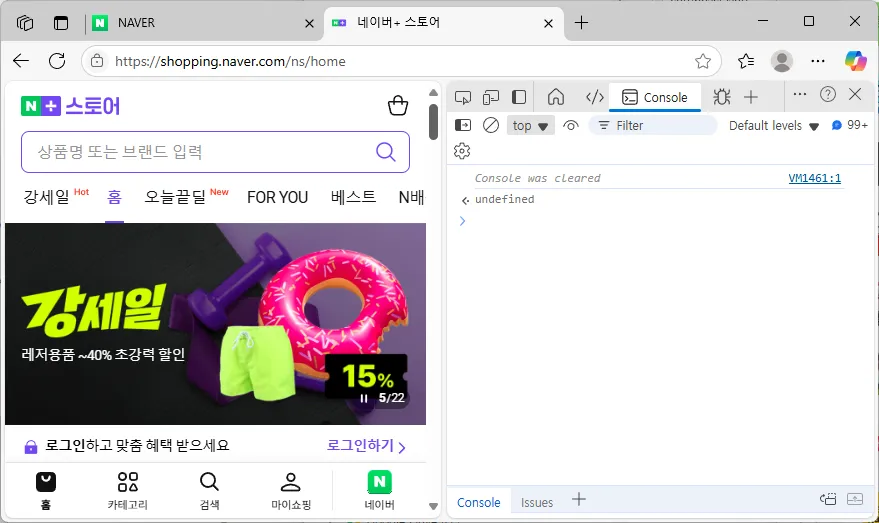This screenshot has width=879, height=523.
Task: Select the DevTools Console tab
Action: pyautogui.click(x=655, y=98)
